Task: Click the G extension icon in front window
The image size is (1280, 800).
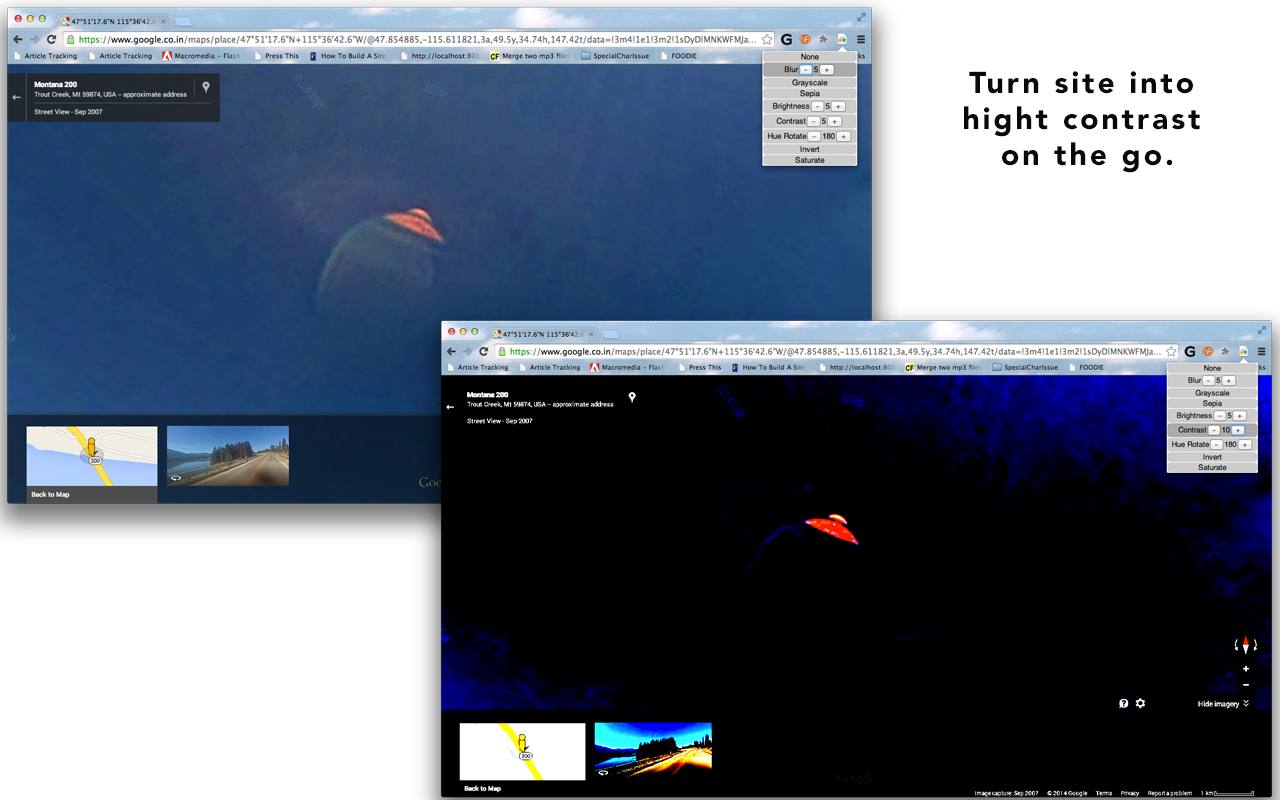Action: (1190, 351)
